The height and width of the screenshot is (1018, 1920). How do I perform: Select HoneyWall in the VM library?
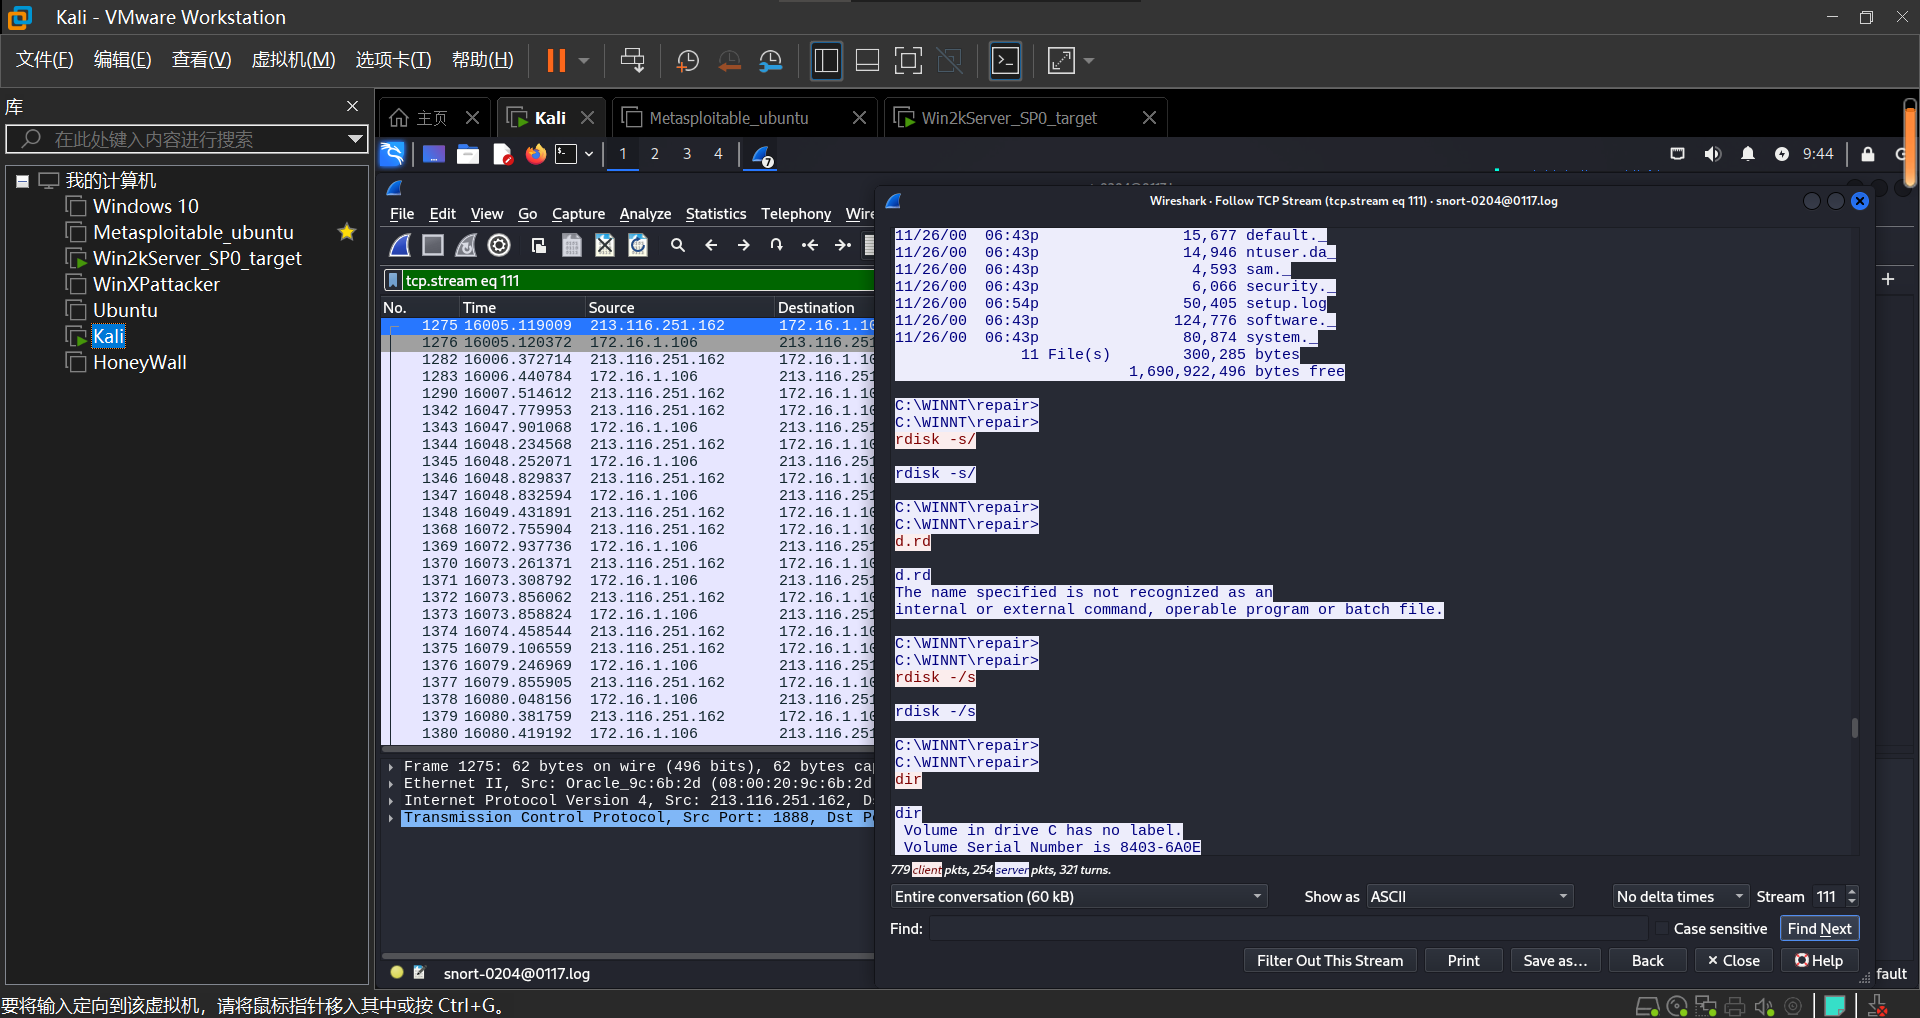pyautogui.click(x=139, y=362)
